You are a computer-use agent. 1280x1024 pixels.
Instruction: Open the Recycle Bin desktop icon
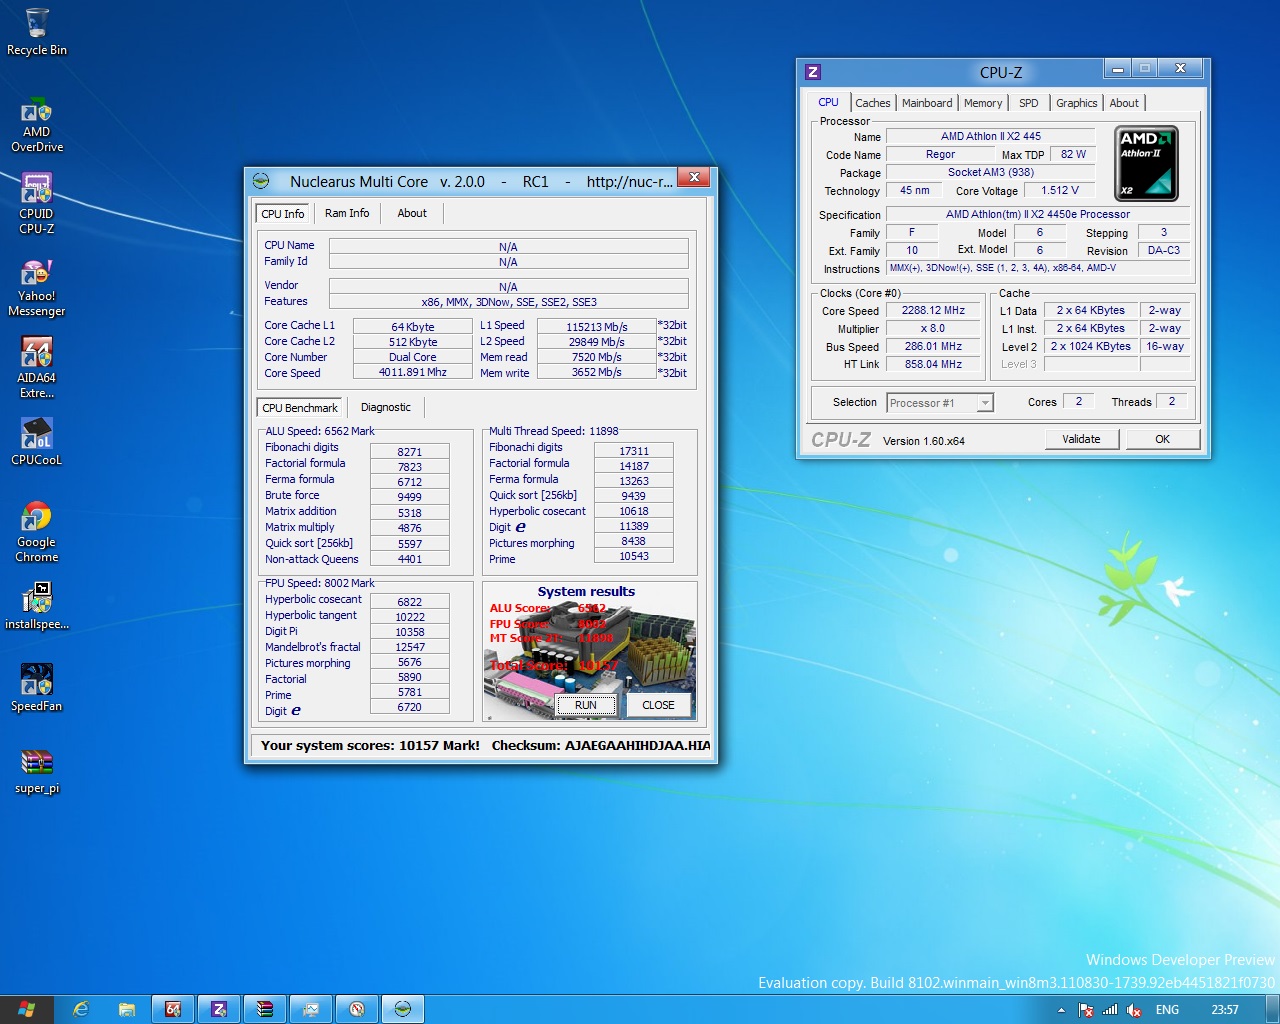(37, 32)
